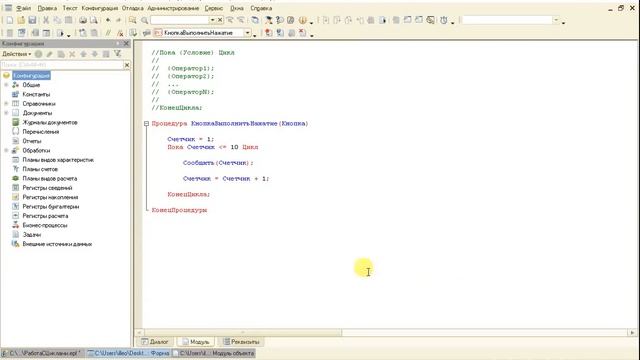Close the Configuration panel
The height and width of the screenshot is (360, 640).
click(x=126, y=43)
